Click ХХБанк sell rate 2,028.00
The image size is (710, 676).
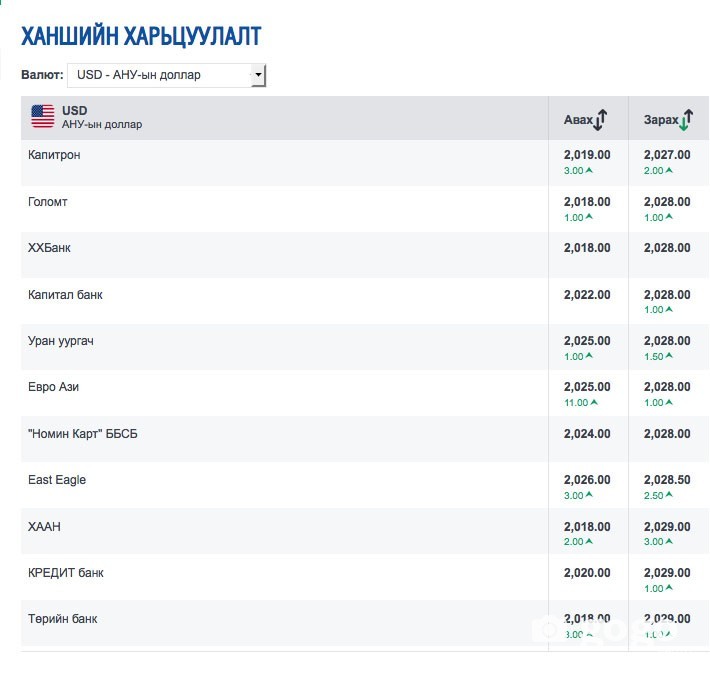(x=667, y=248)
